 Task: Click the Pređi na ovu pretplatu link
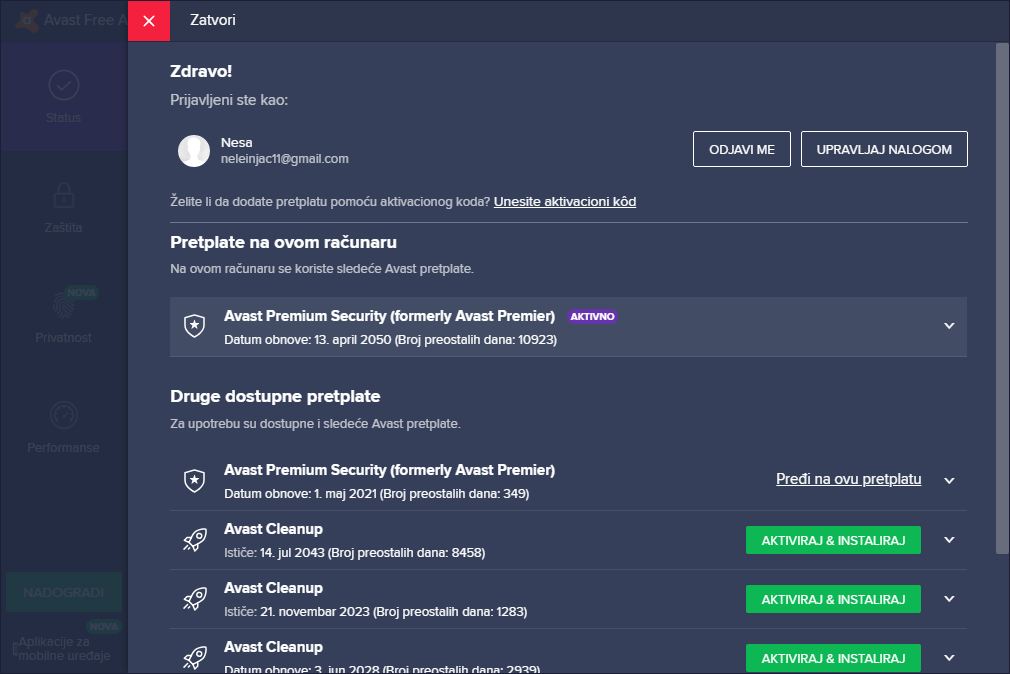point(848,479)
